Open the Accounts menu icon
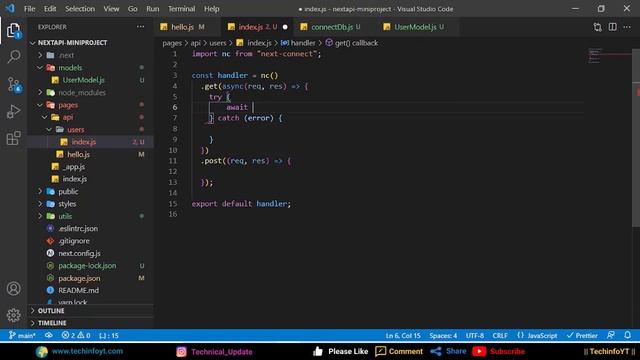 (13, 289)
